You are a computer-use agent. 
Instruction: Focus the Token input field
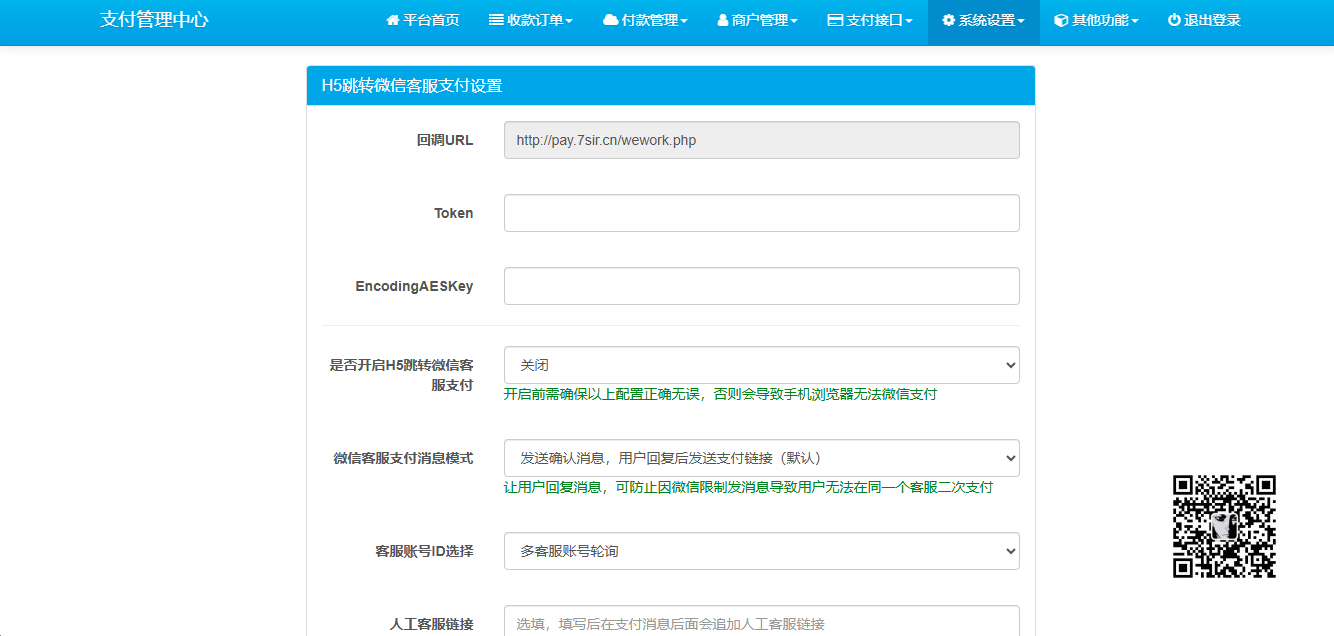761,213
